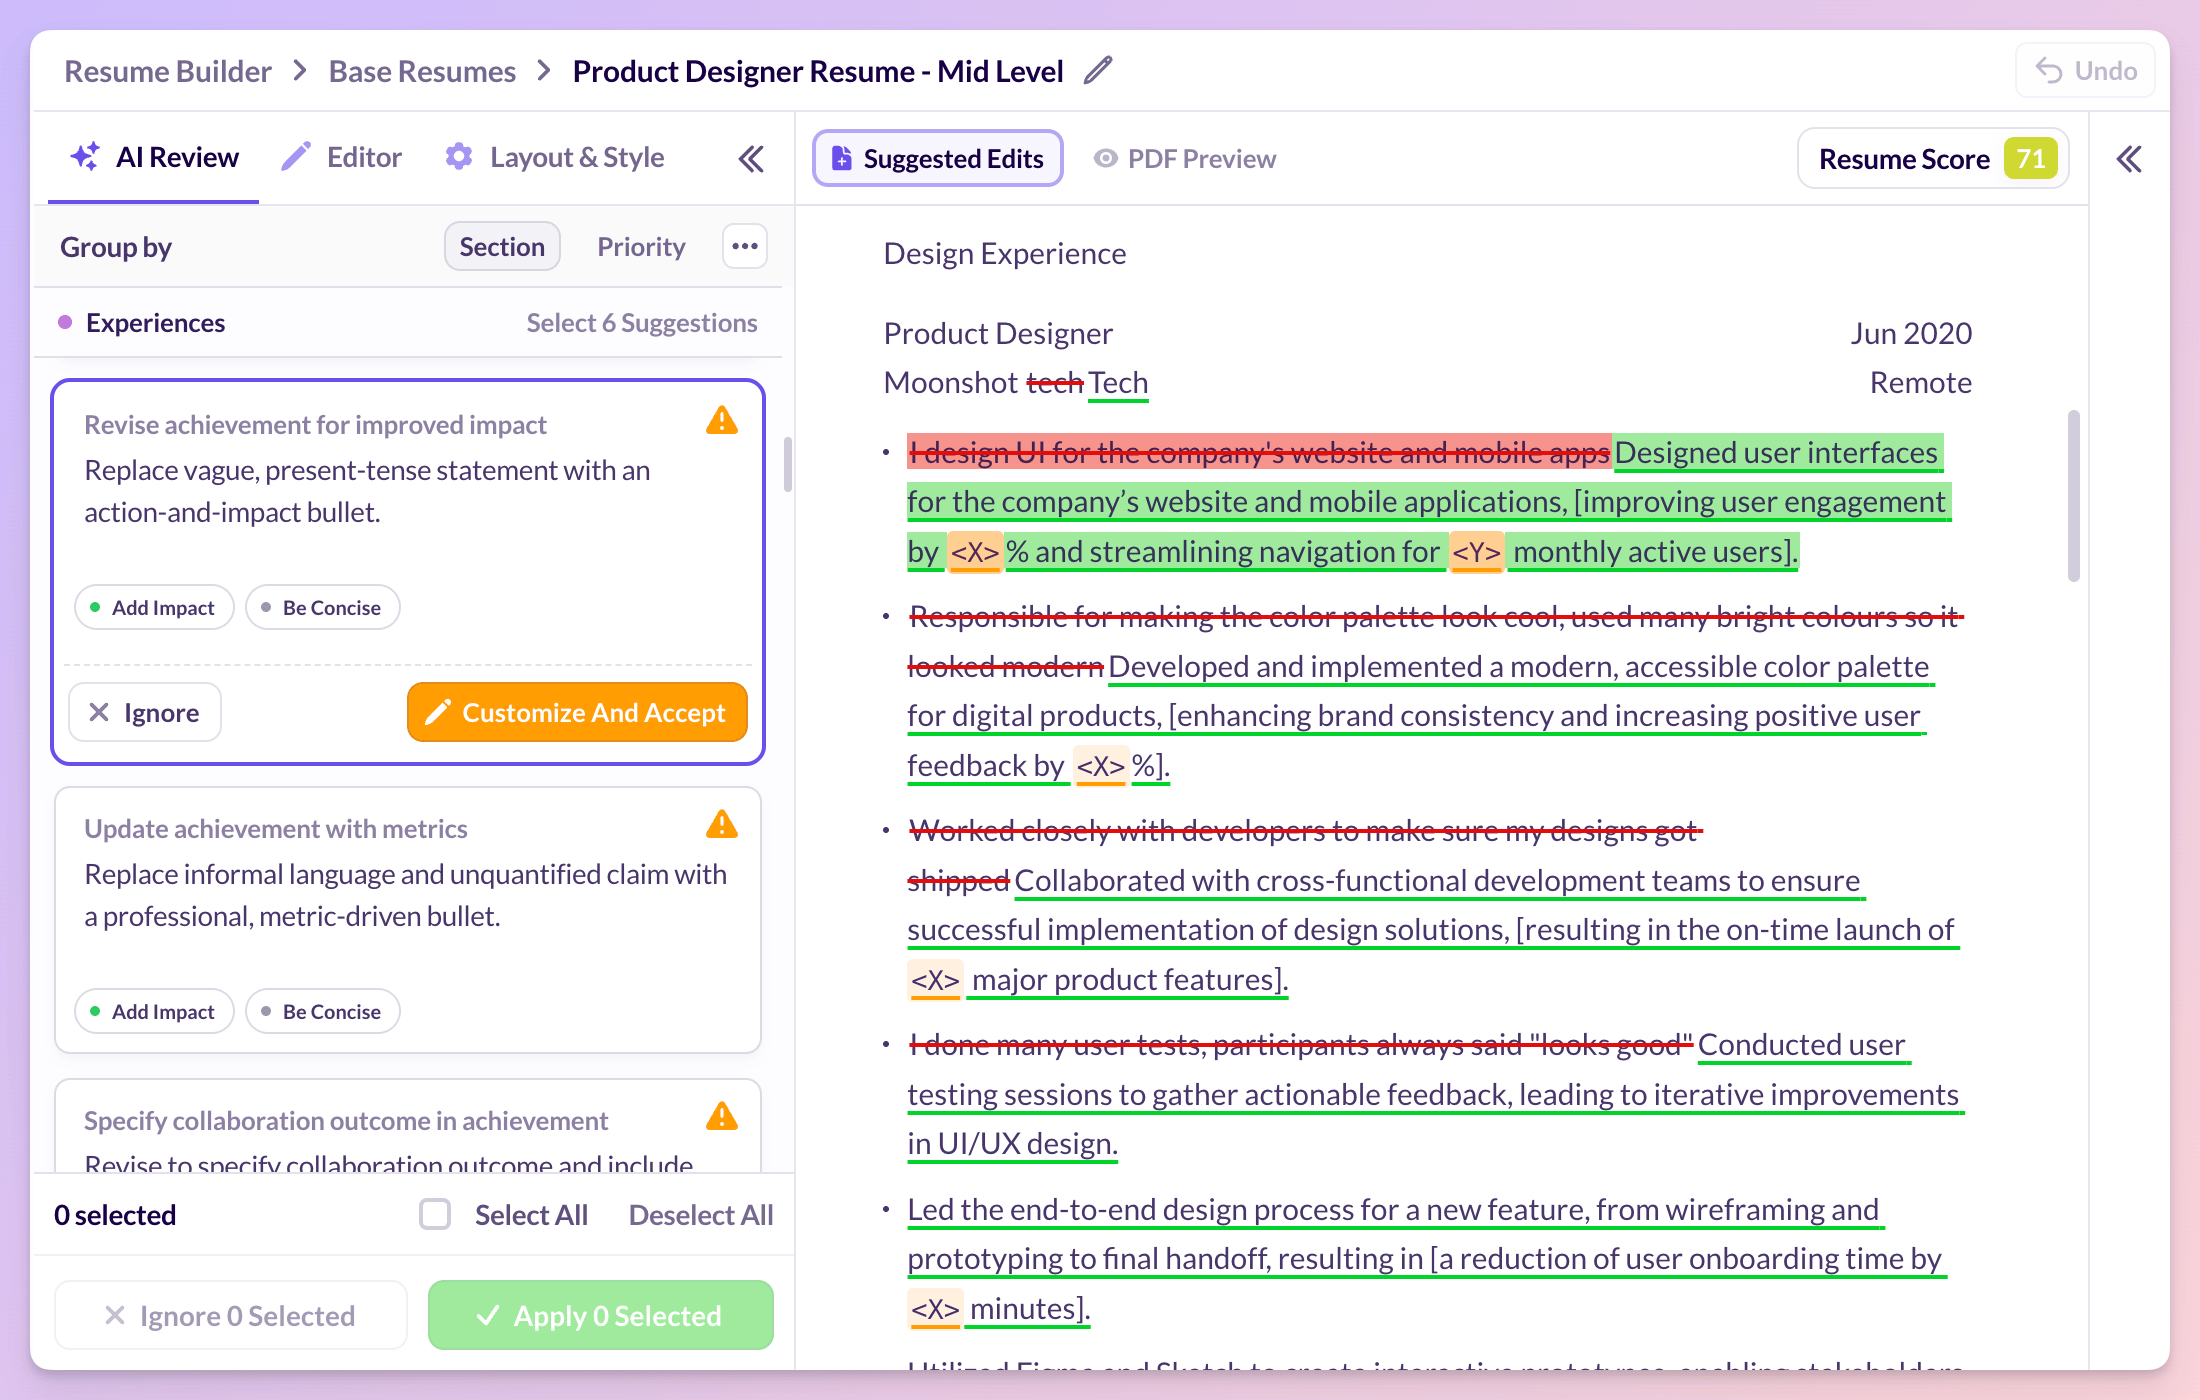Click the resume document scrollbar
This screenshot has width=2200, height=1400.
[2074, 495]
